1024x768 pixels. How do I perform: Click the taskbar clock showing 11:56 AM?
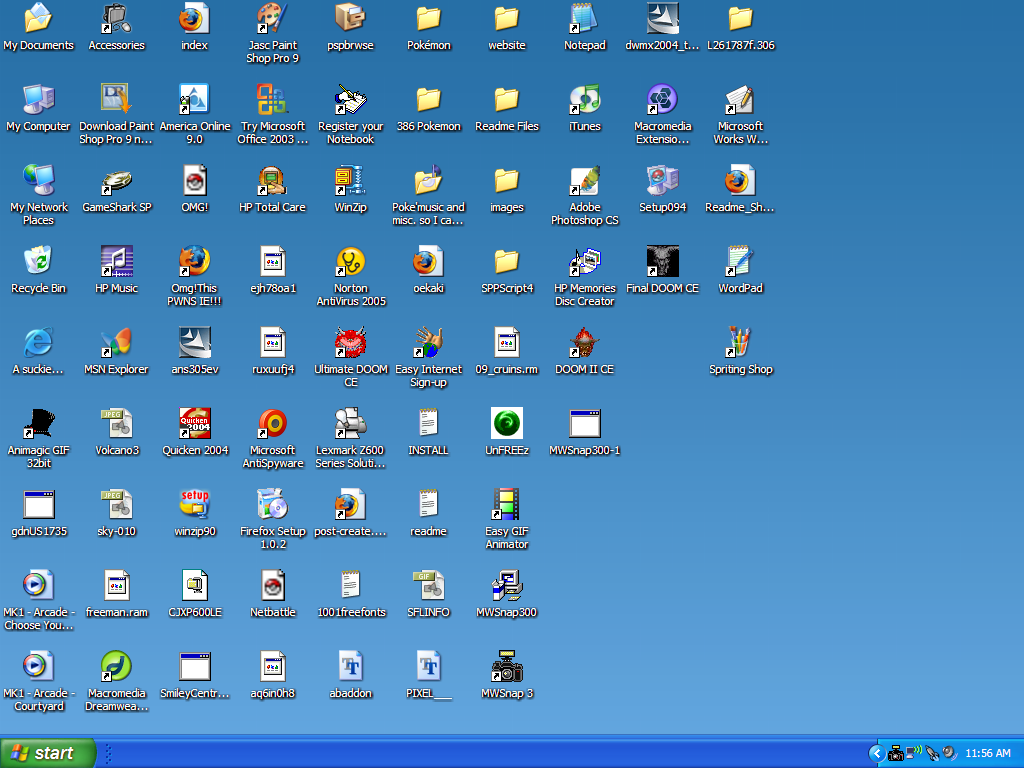click(x=987, y=754)
